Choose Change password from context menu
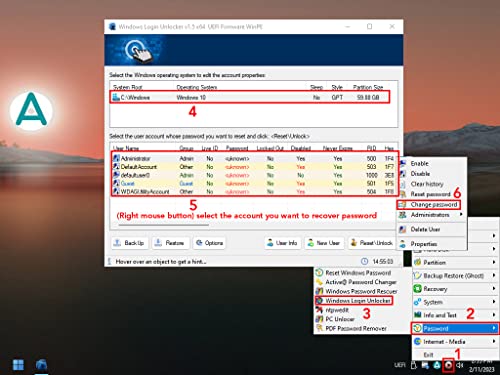Screen dimensions: 500x375 [x=429, y=204]
